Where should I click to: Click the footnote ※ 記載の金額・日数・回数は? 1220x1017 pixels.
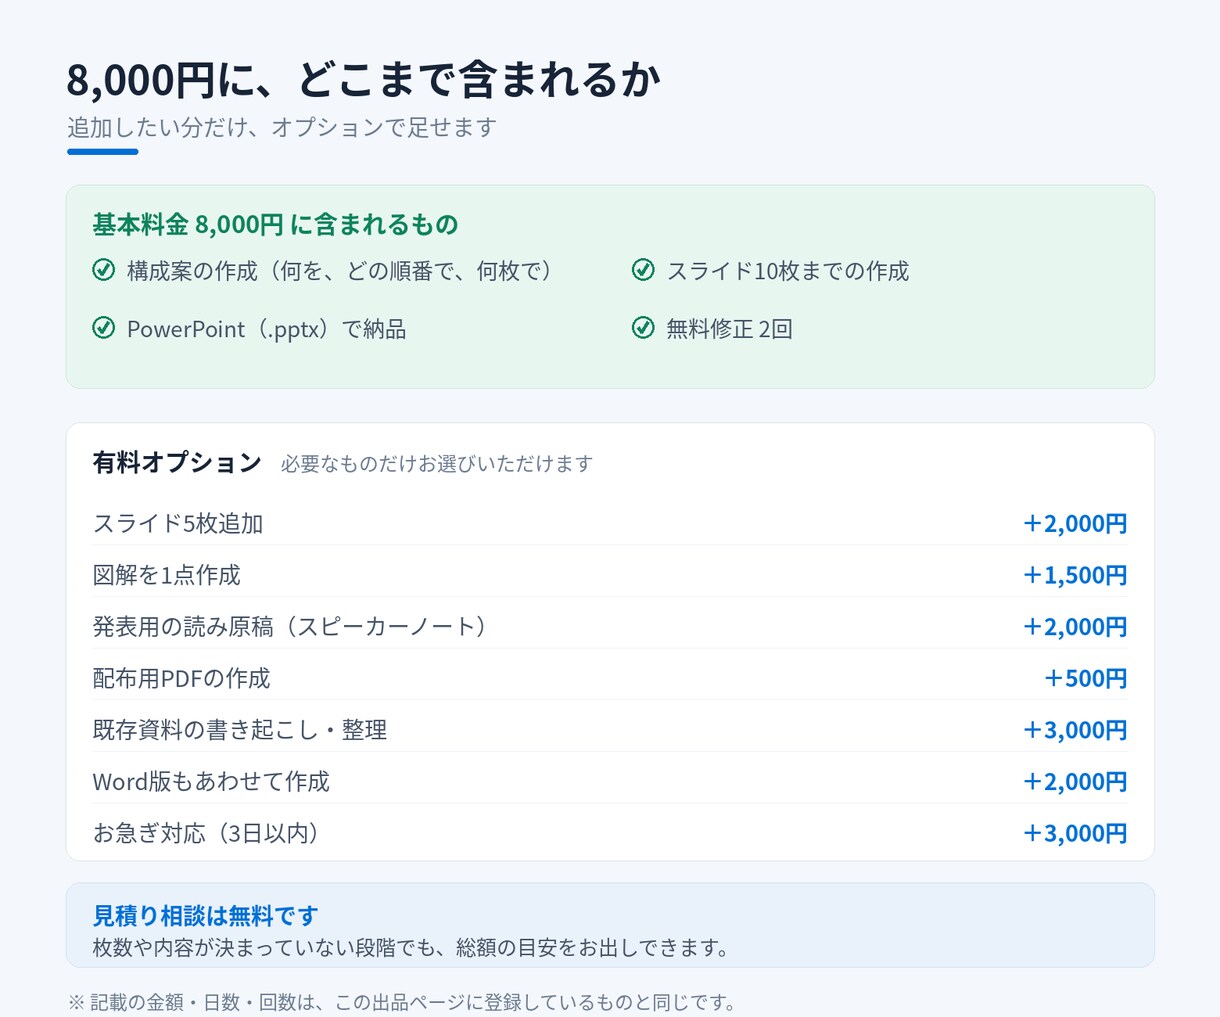coord(402,1002)
